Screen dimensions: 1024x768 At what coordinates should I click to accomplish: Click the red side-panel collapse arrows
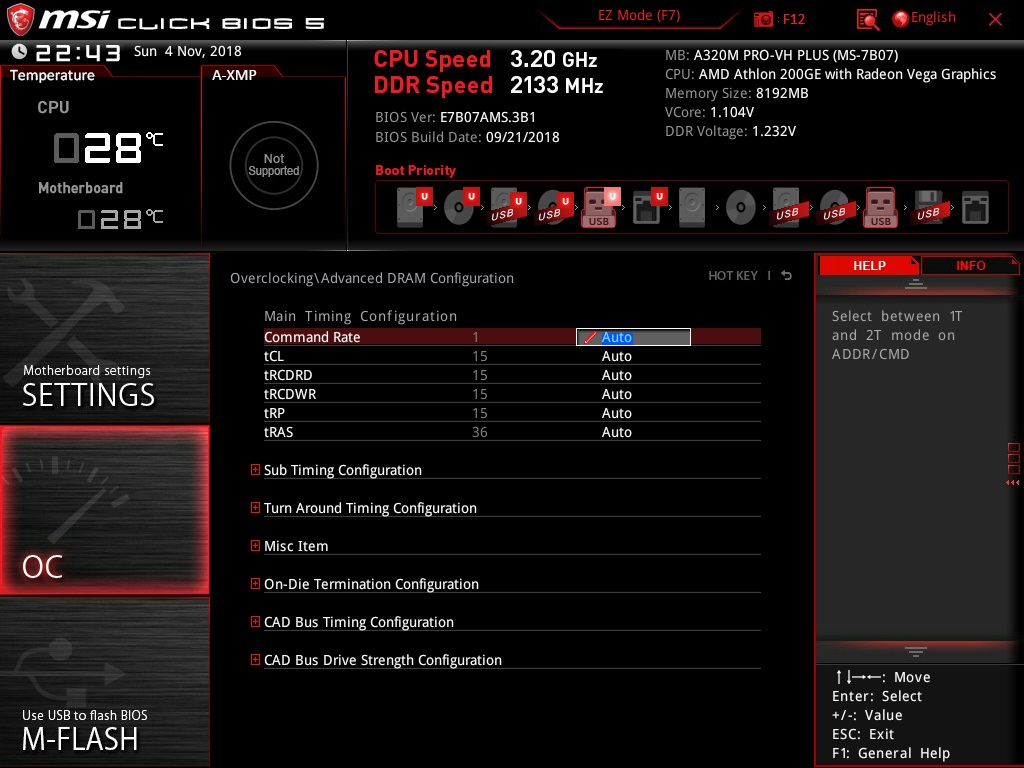coord(1013,483)
